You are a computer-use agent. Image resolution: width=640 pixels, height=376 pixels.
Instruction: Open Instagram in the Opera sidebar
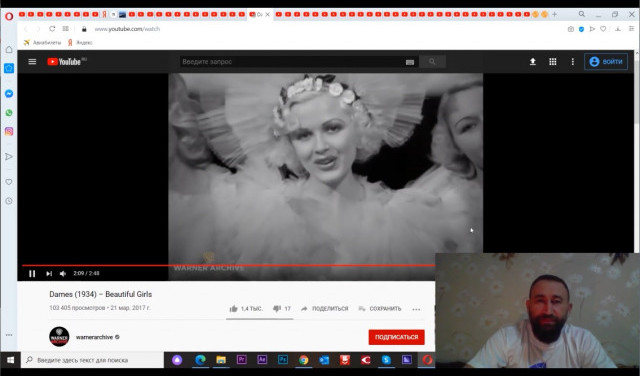point(9,131)
